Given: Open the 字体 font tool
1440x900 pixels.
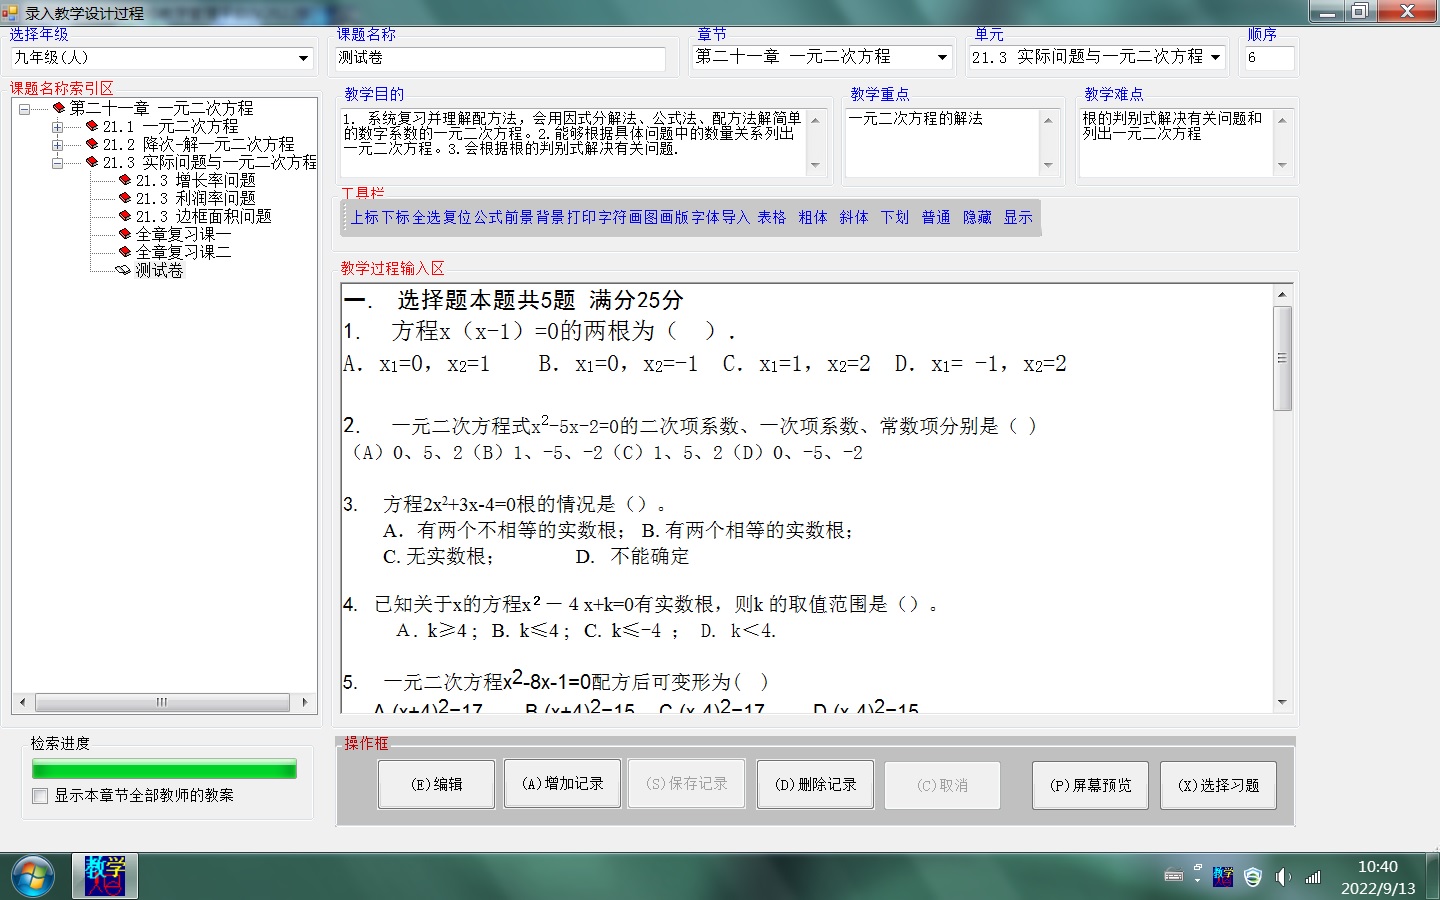Looking at the screenshot, I should [x=706, y=217].
